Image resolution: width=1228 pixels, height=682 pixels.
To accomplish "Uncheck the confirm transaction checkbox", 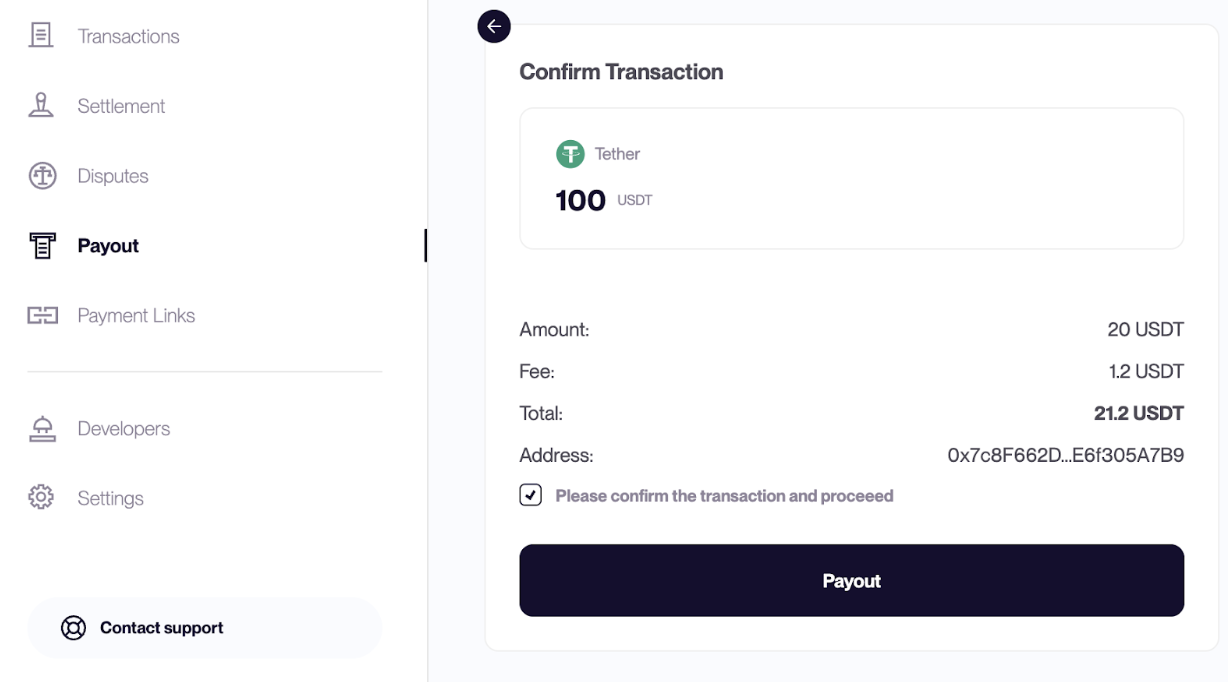I will pos(531,495).
